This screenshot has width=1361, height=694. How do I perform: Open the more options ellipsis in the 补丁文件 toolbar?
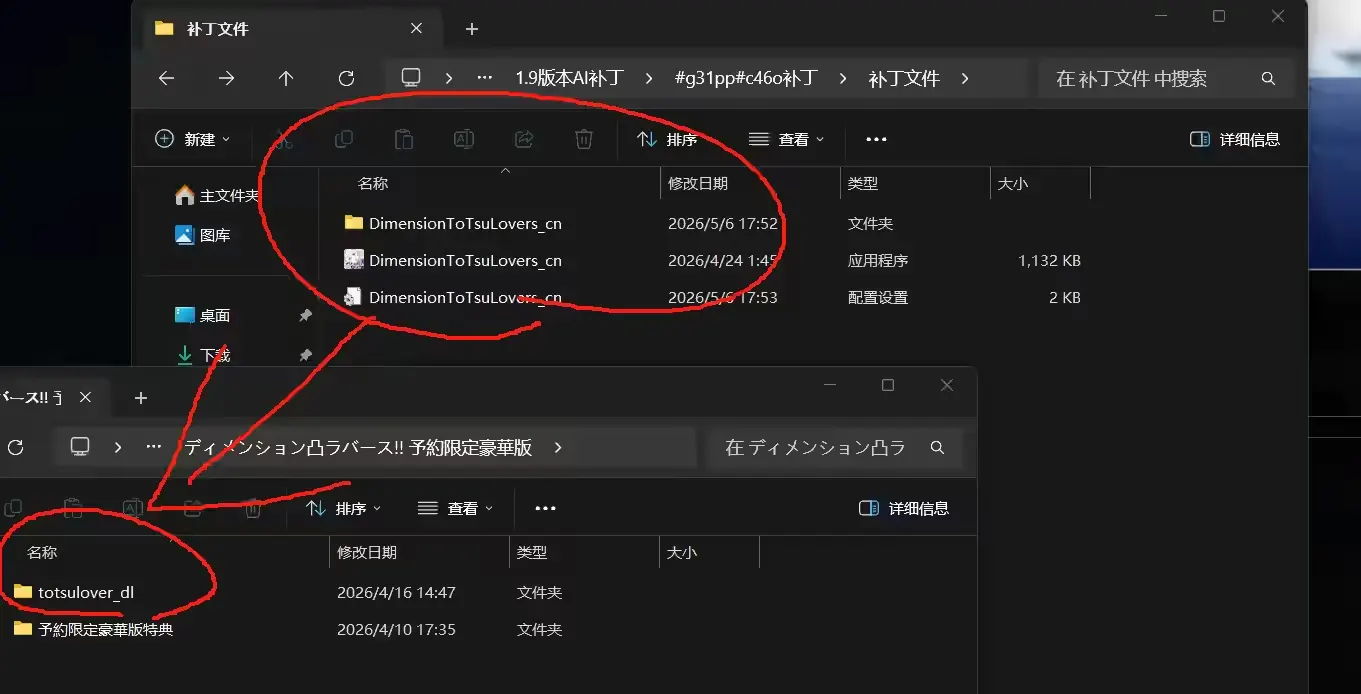pyautogui.click(x=877, y=140)
